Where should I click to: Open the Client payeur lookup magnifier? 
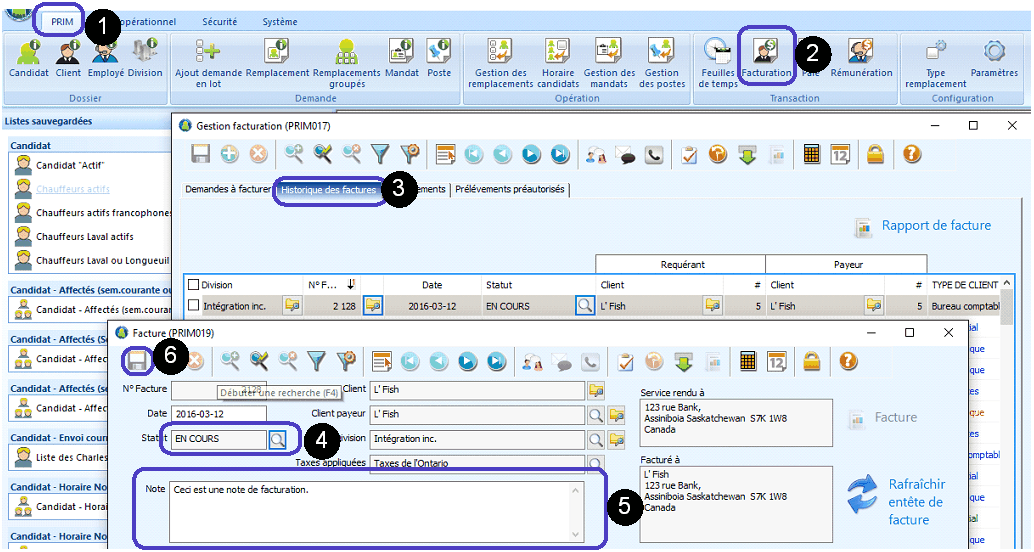click(x=595, y=414)
